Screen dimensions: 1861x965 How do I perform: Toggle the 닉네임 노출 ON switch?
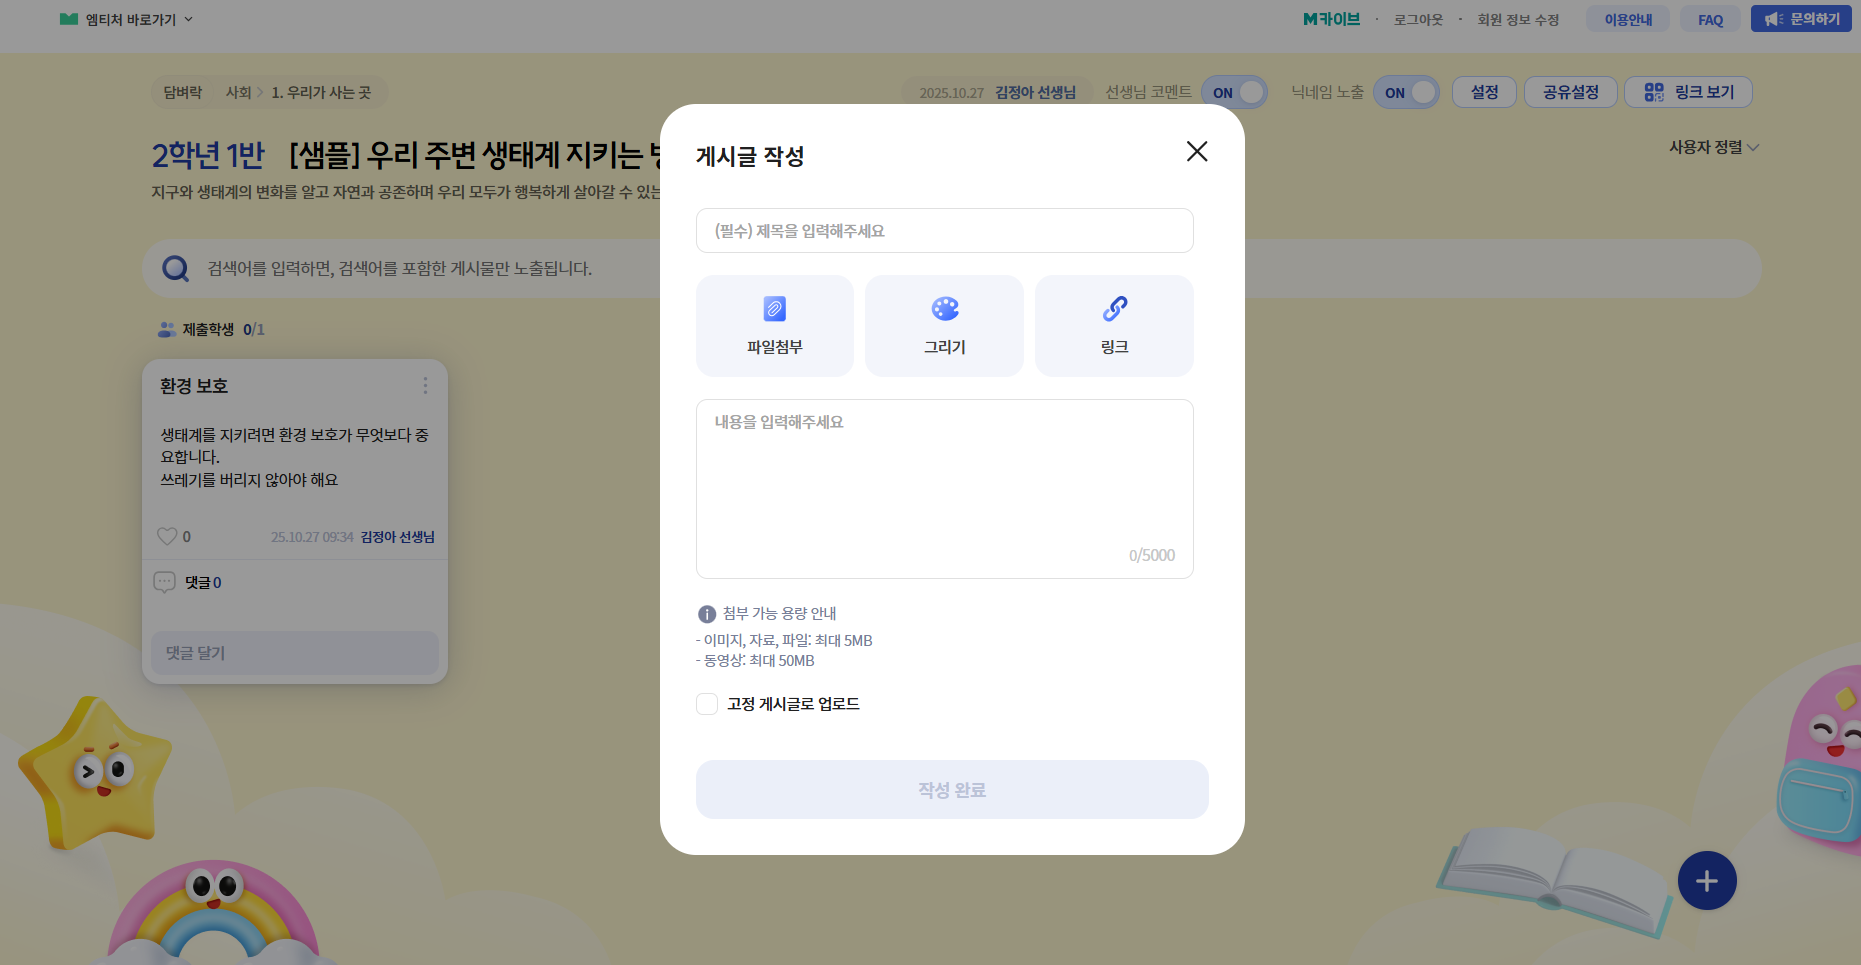1406,93
